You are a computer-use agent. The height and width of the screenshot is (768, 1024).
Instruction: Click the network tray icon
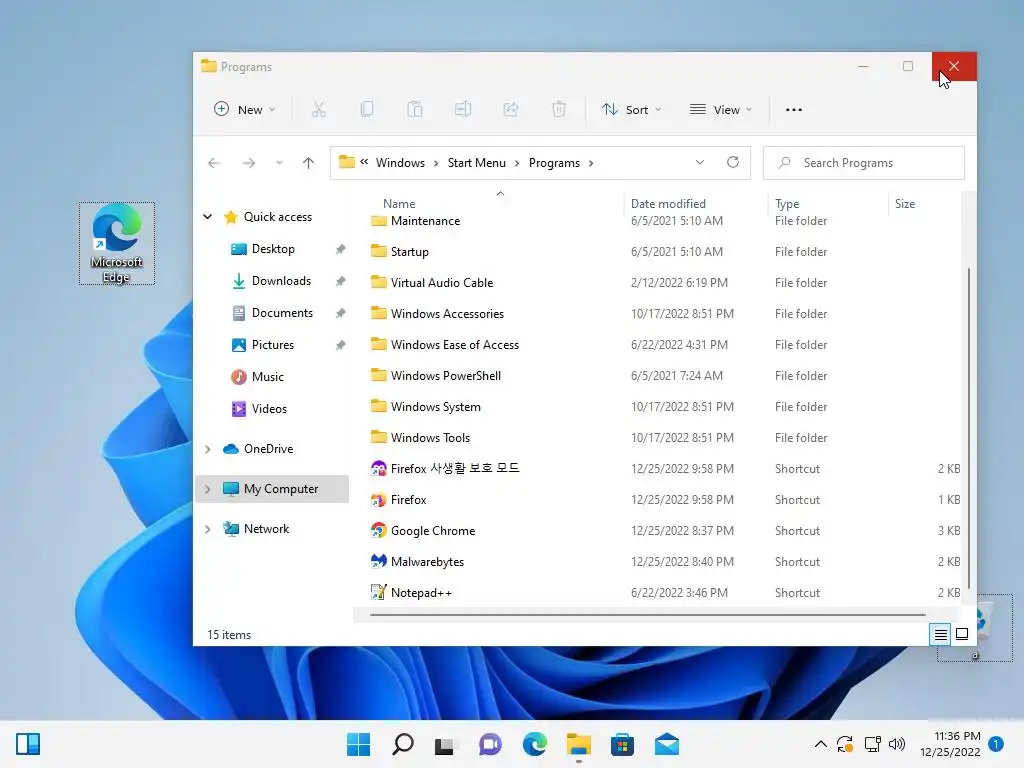(872, 744)
